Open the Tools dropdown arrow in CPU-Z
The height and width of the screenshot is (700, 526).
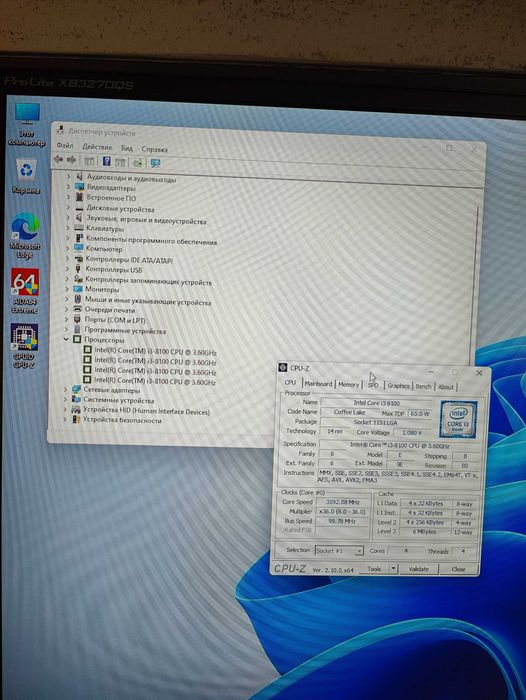[393, 569]
